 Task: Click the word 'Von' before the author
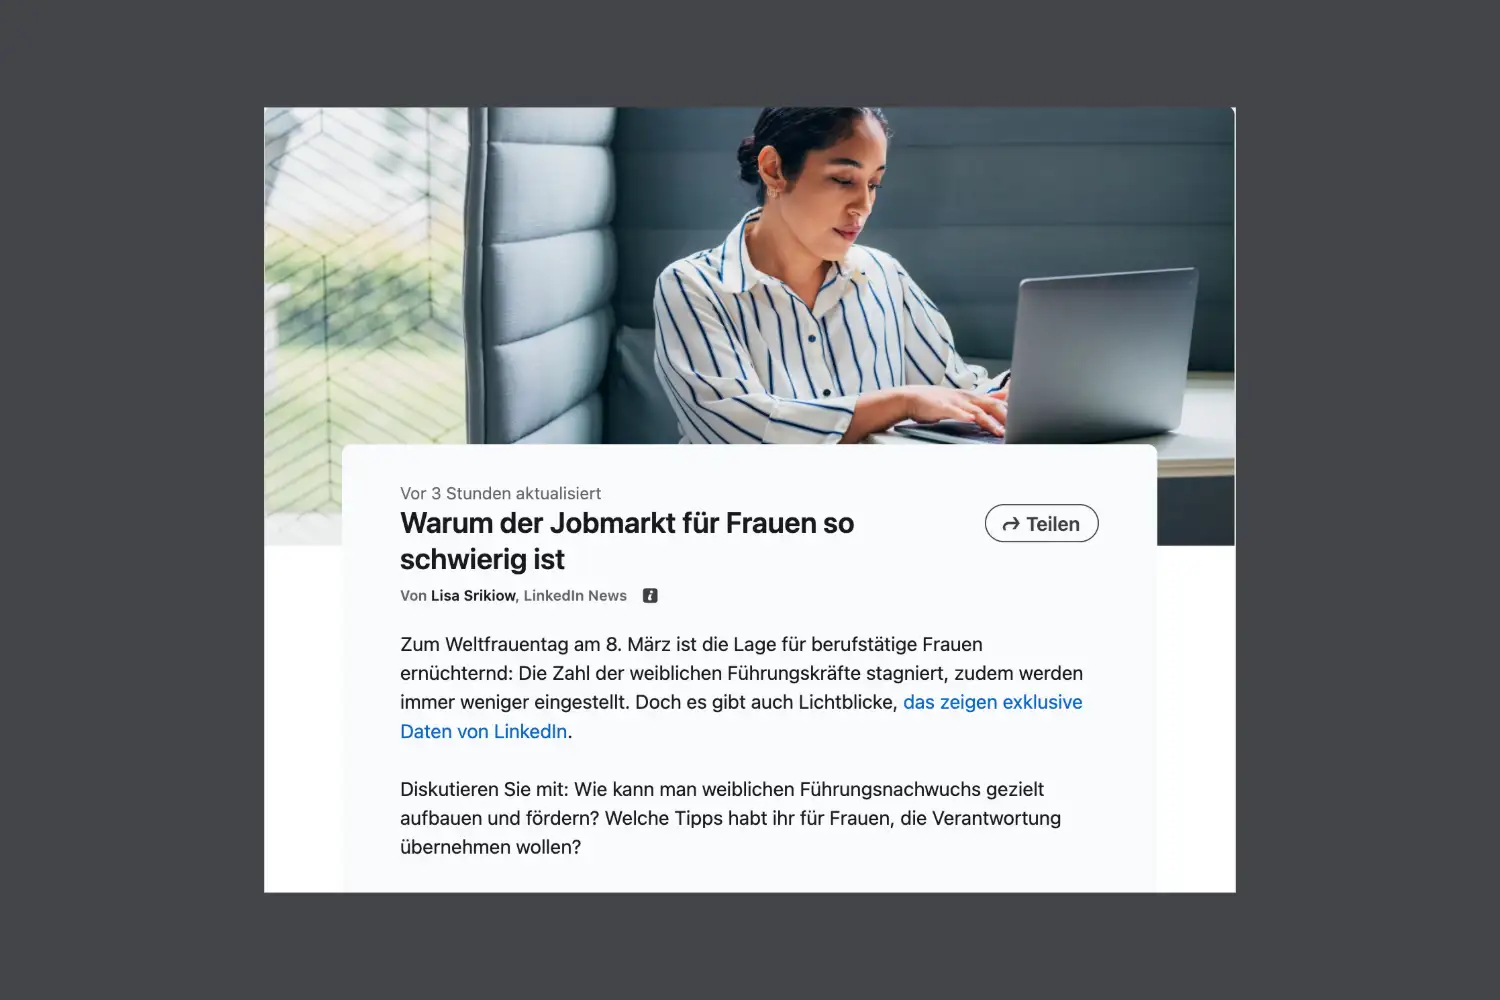(413, 595)
